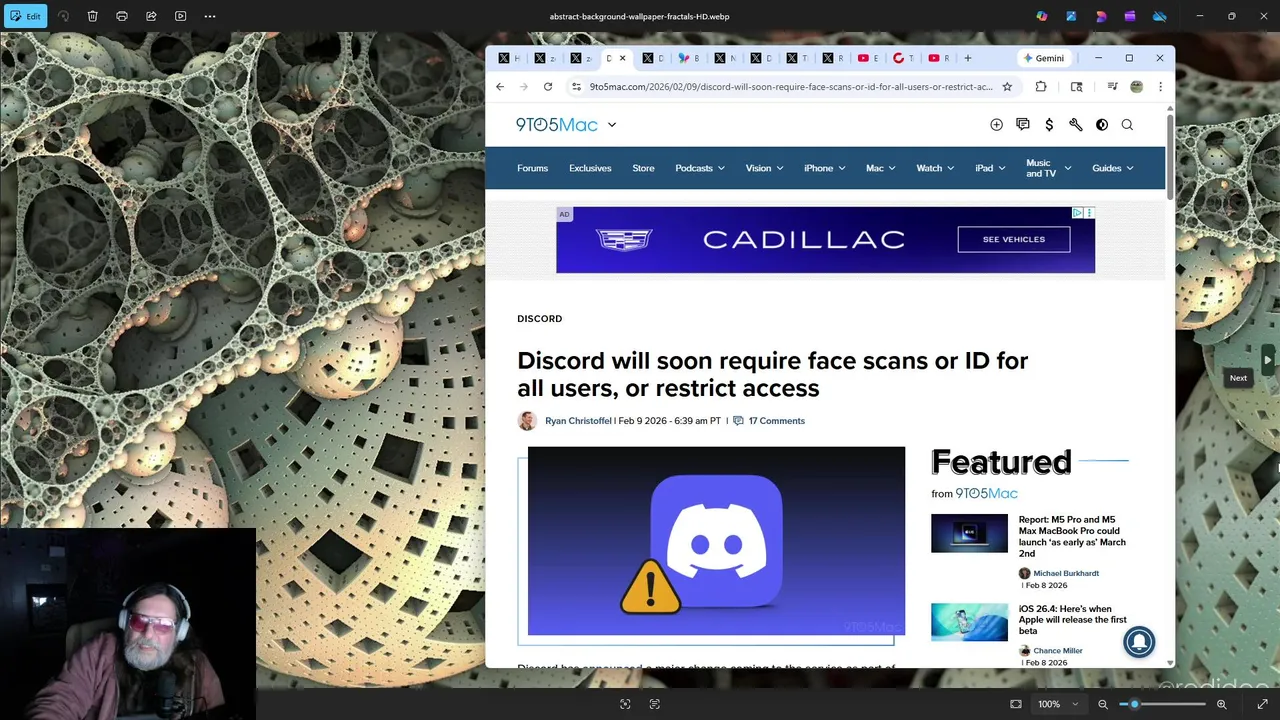Screen dimensions: 1280x720
Task: Click the print icon in Photos toolbar
Action: 122,16
